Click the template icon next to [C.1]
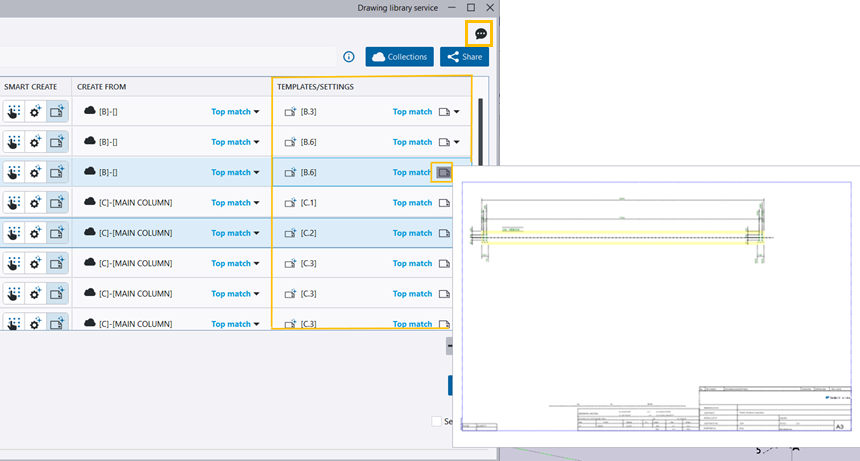860x461 pixels. pyautogui.click(x=290, y=203)
